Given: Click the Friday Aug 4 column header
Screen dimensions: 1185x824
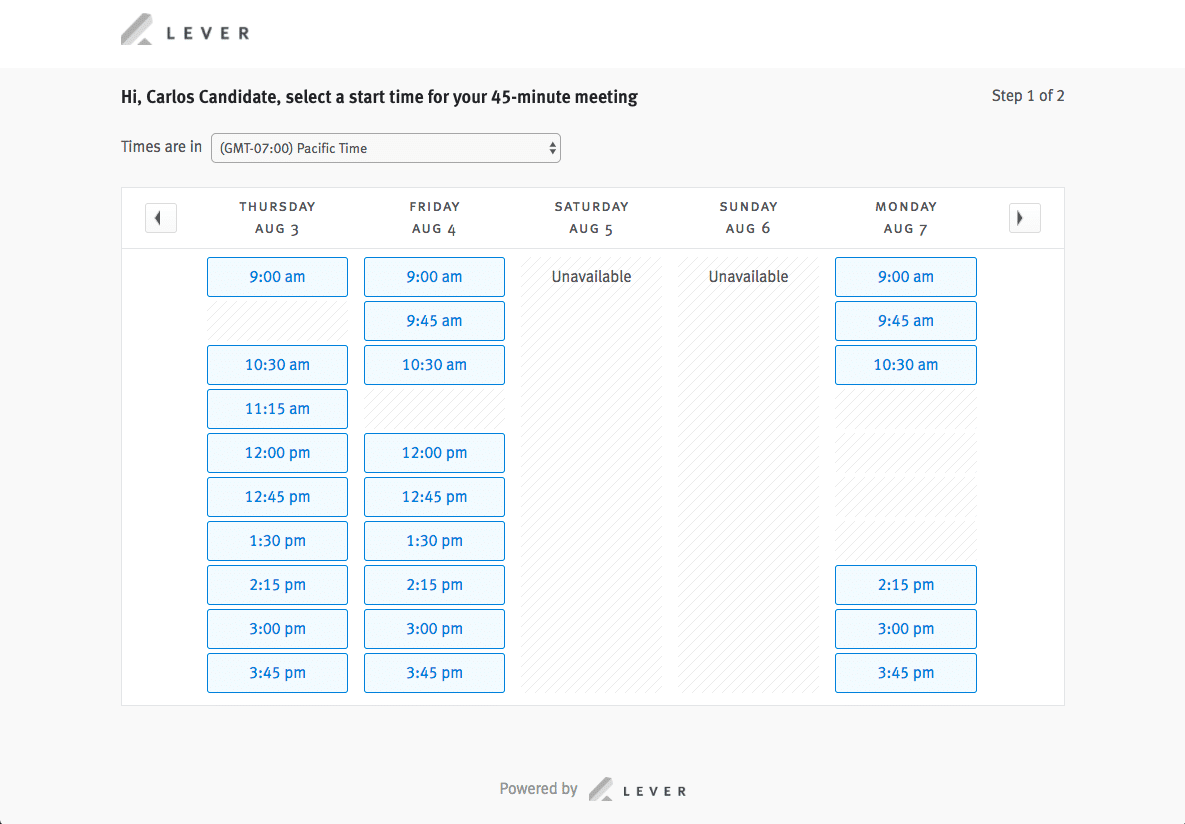Looking at the screenshot, I should pos(435,218).
